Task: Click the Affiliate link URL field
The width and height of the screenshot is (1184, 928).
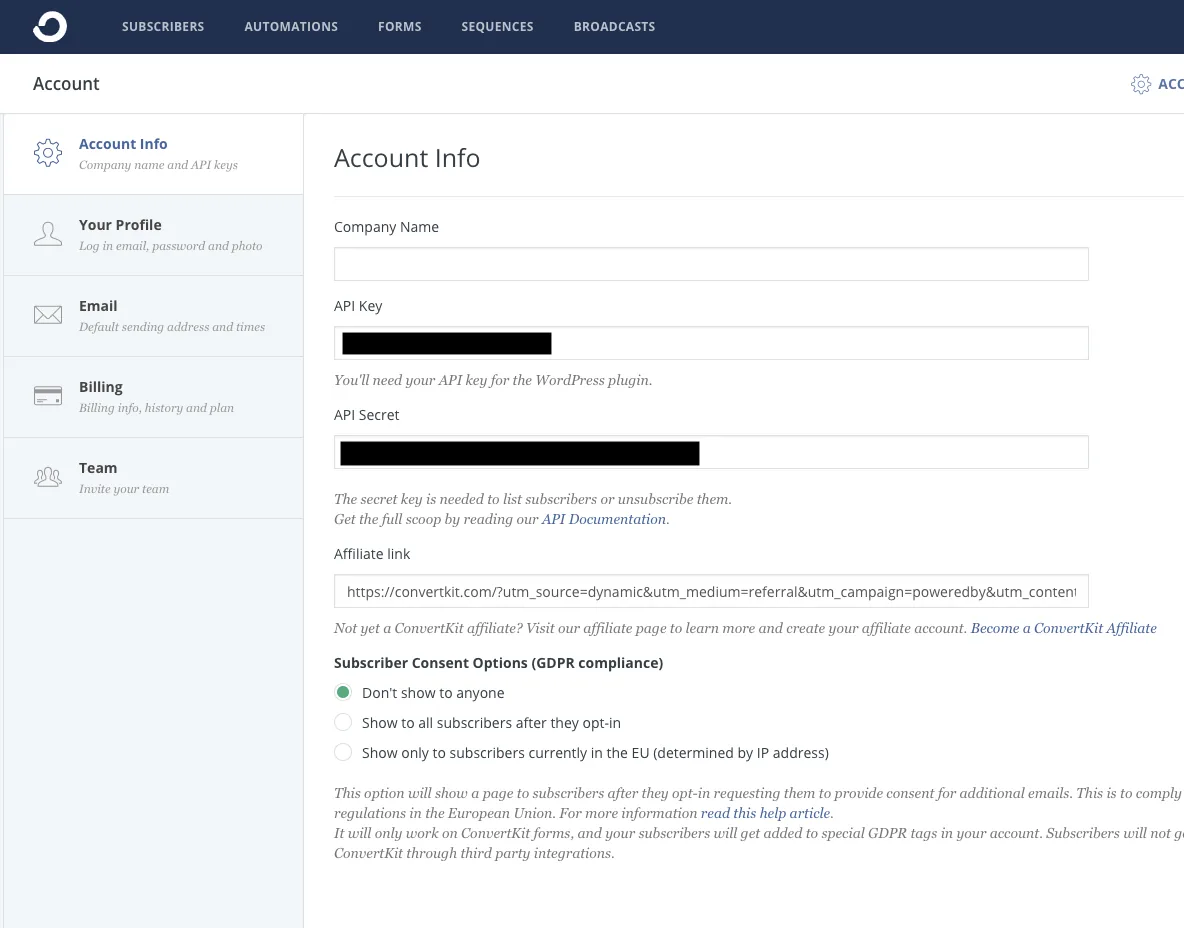Action: click(x=711, y=591)
